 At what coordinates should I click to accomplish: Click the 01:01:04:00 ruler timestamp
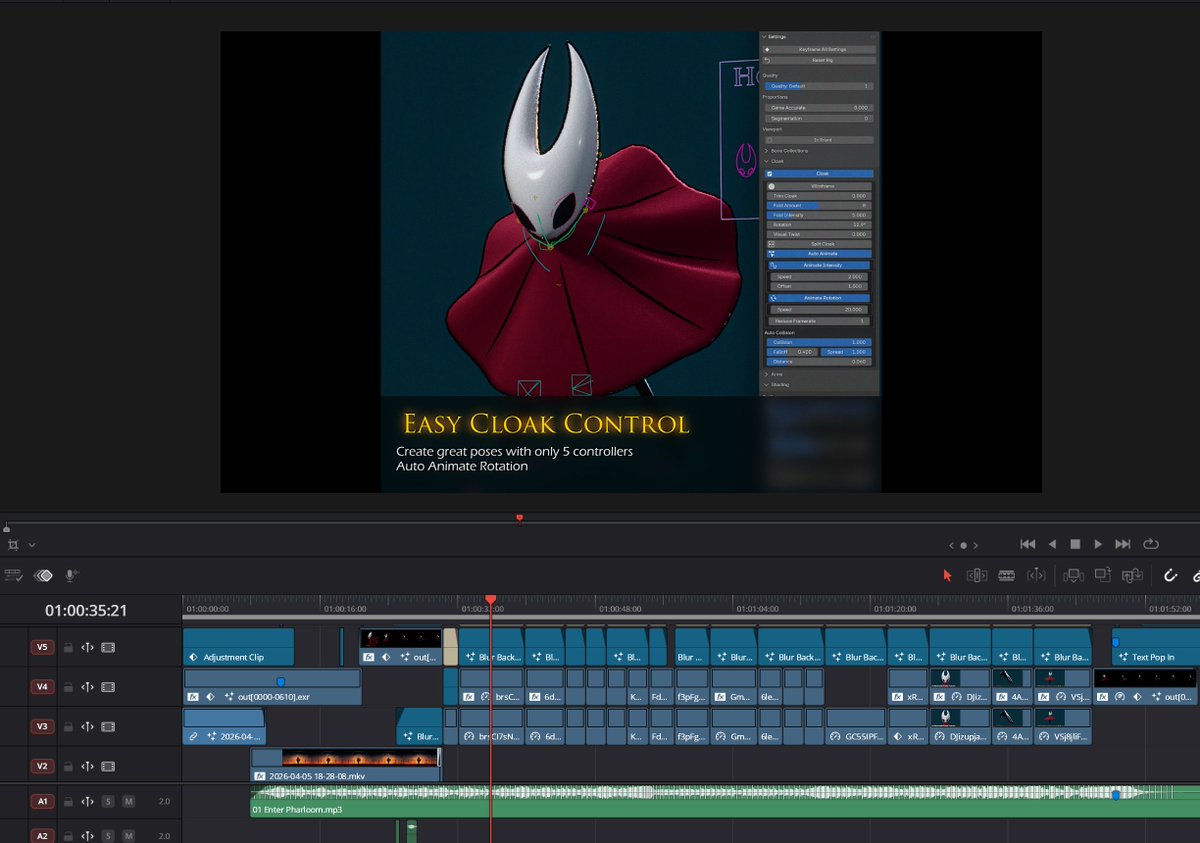tap(759, 607)
